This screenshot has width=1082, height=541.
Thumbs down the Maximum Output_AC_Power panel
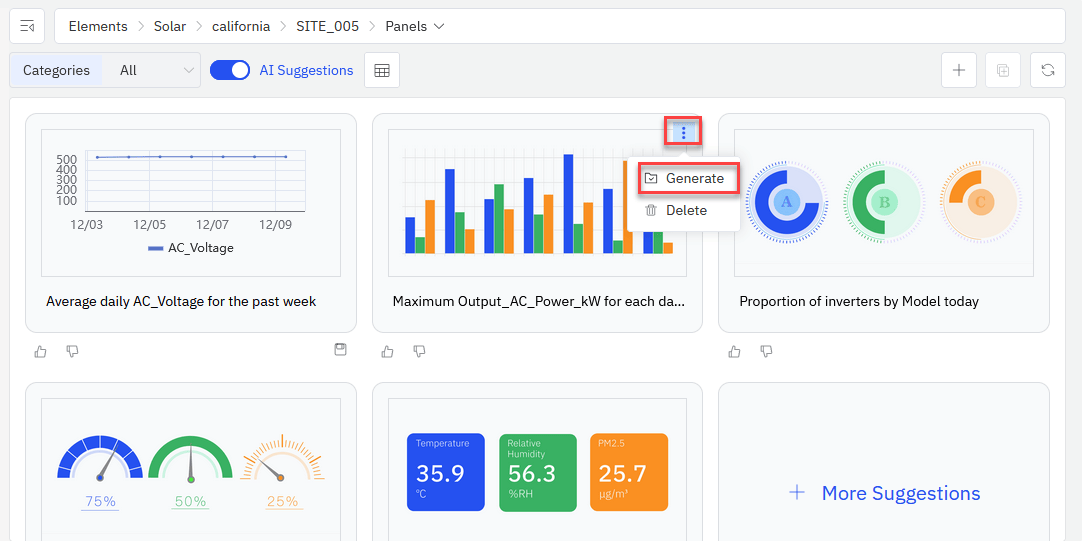[419, 351]
